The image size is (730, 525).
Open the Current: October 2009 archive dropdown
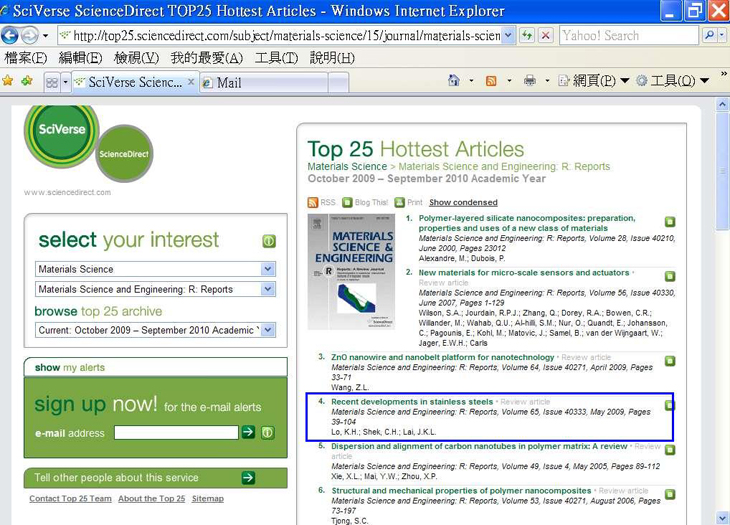155,330
